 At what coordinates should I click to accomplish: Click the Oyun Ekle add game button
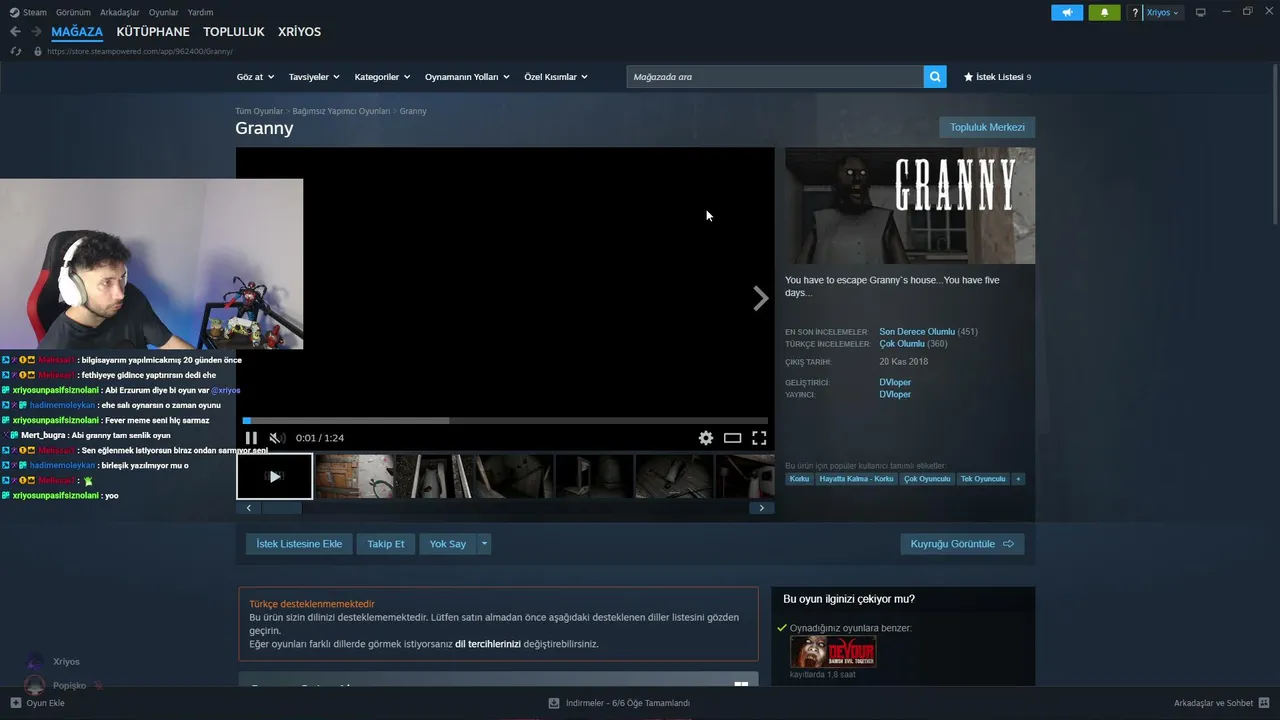click(x=37, y=703)
